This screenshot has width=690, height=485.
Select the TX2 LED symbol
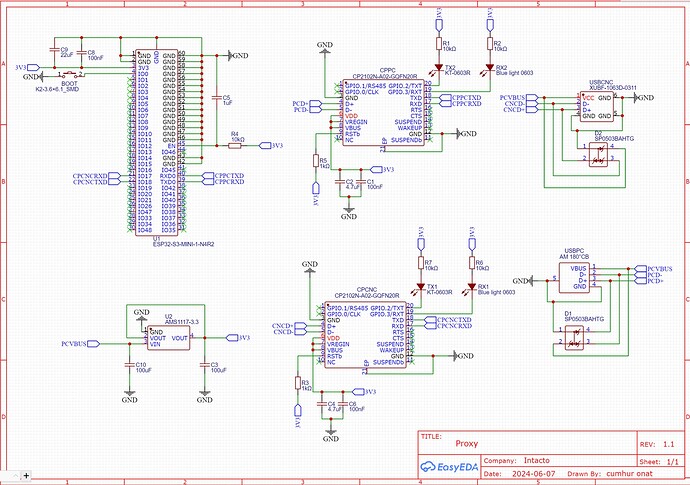point(439,68)
